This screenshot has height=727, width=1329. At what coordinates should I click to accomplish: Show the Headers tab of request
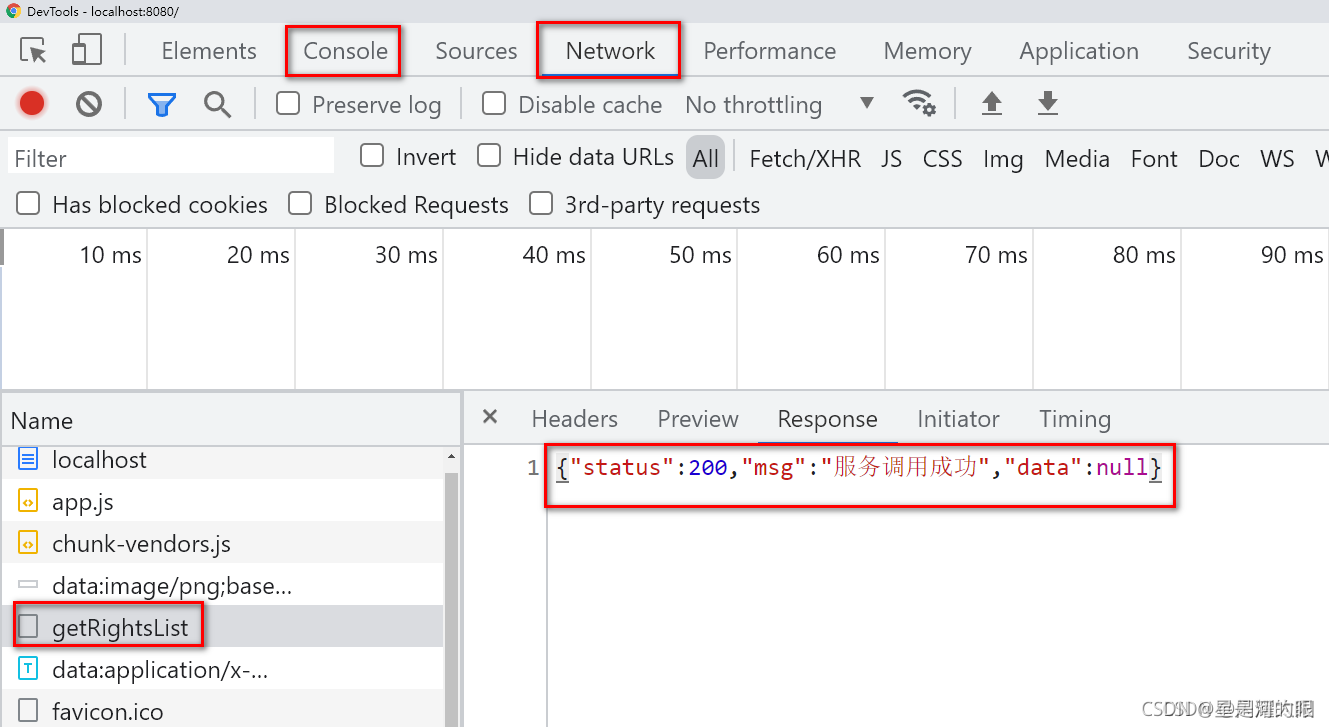tap(574, 419)
